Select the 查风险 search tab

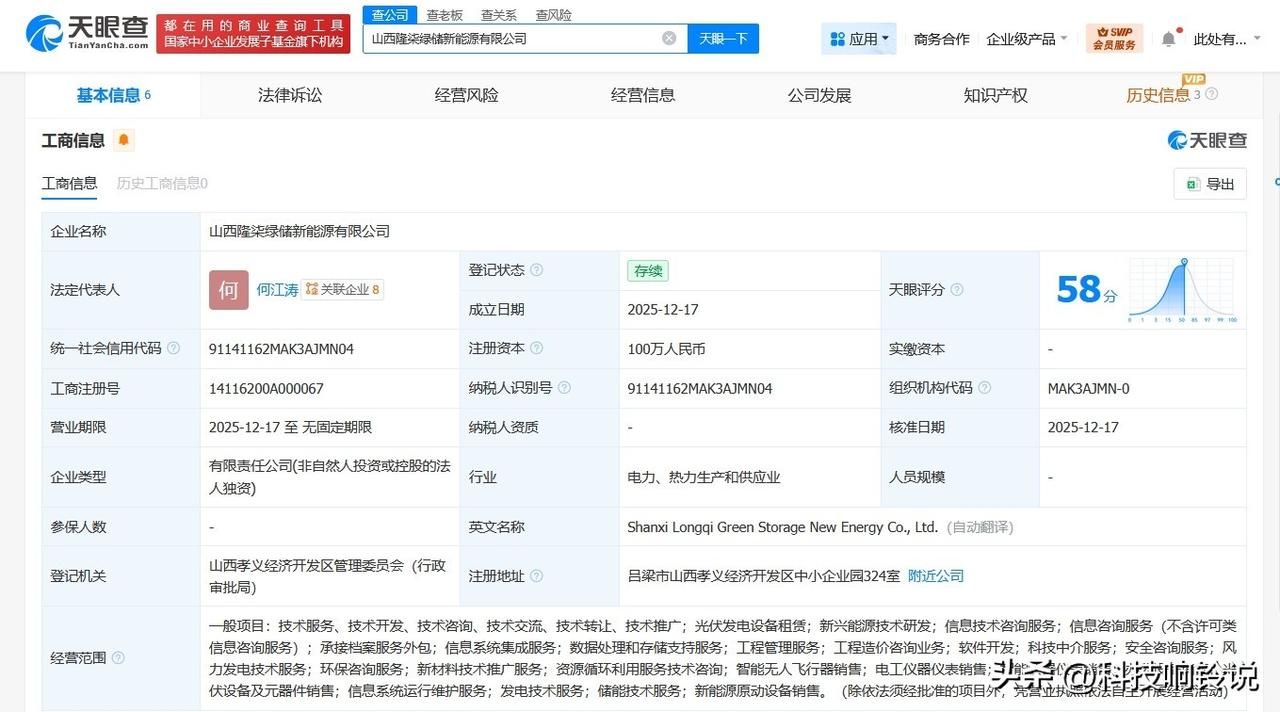[x=554, y=15]
